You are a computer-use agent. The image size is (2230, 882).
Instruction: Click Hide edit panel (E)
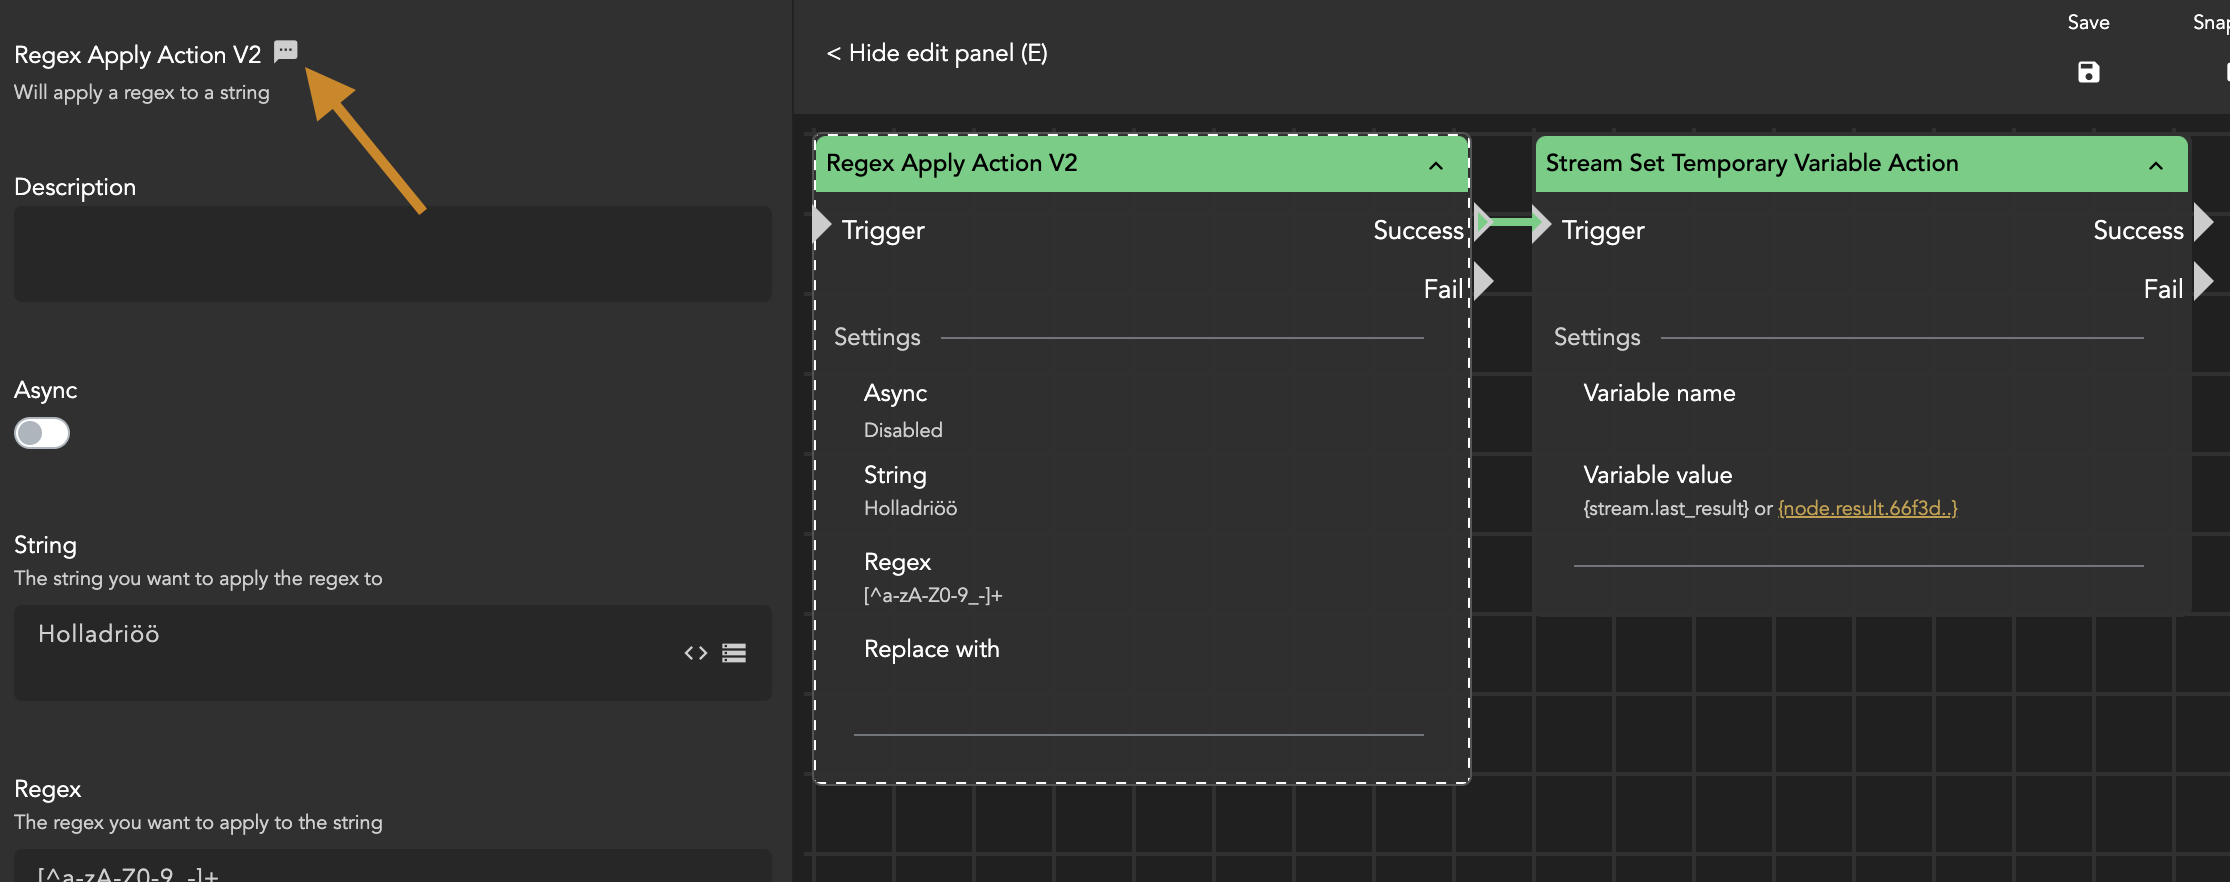937,53
